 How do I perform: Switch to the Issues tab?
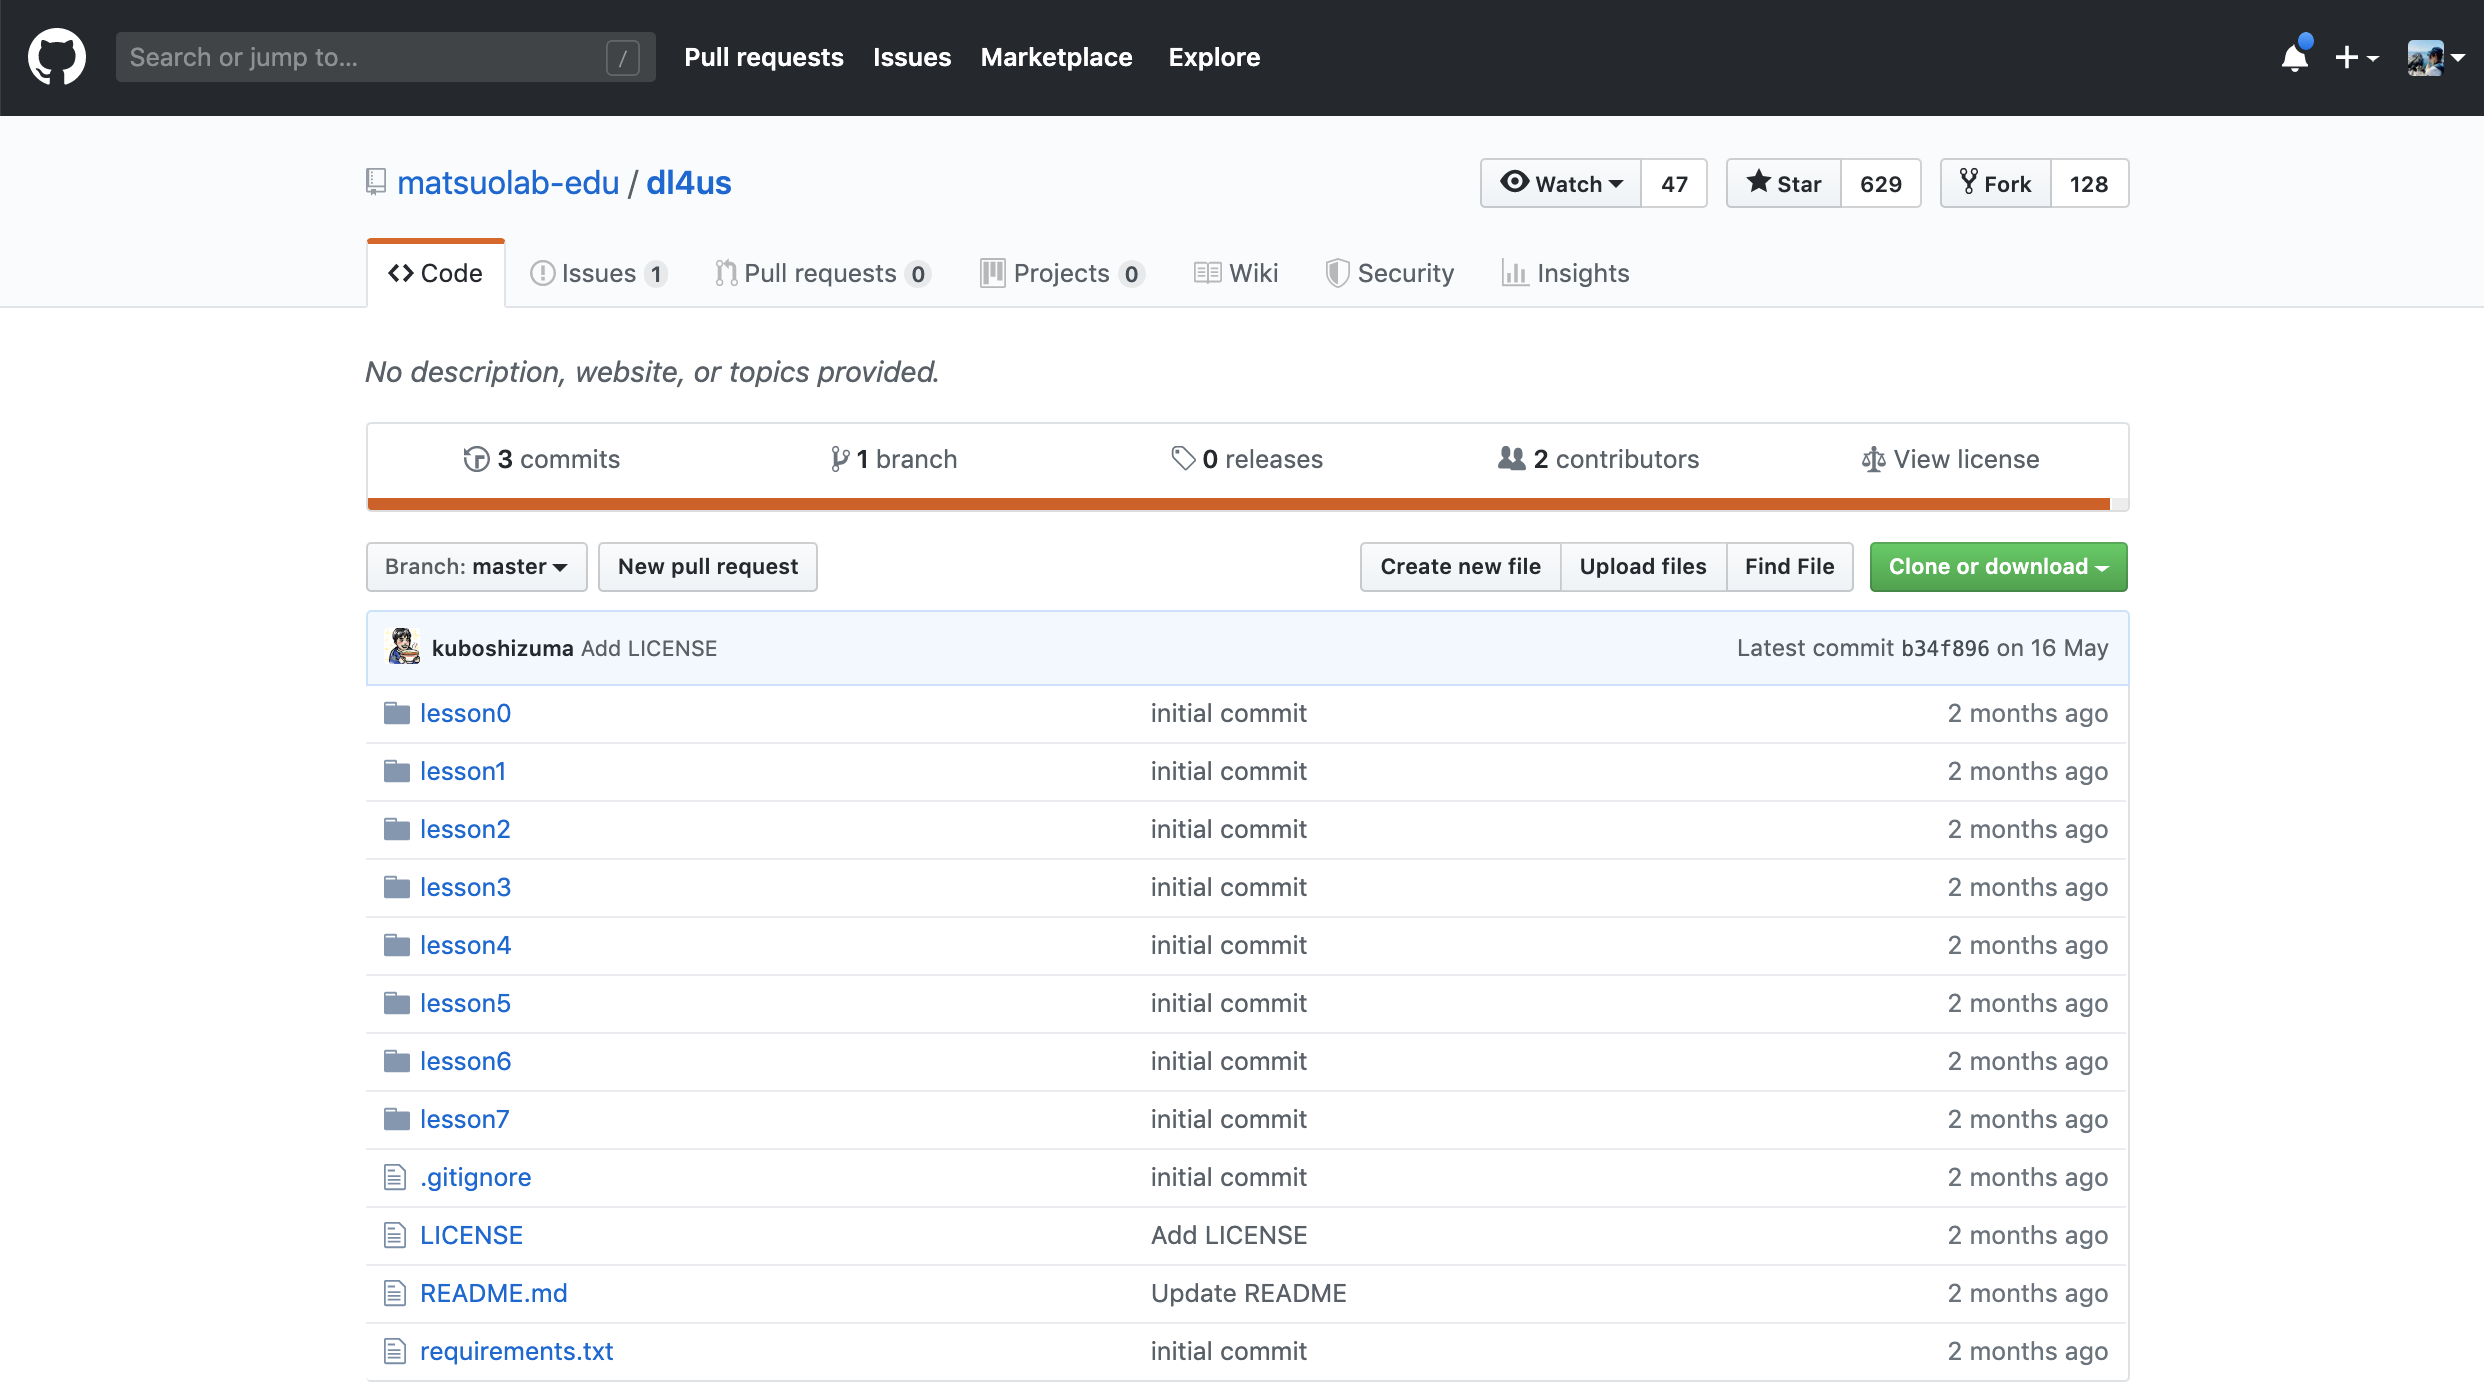(x=598, y=273)
